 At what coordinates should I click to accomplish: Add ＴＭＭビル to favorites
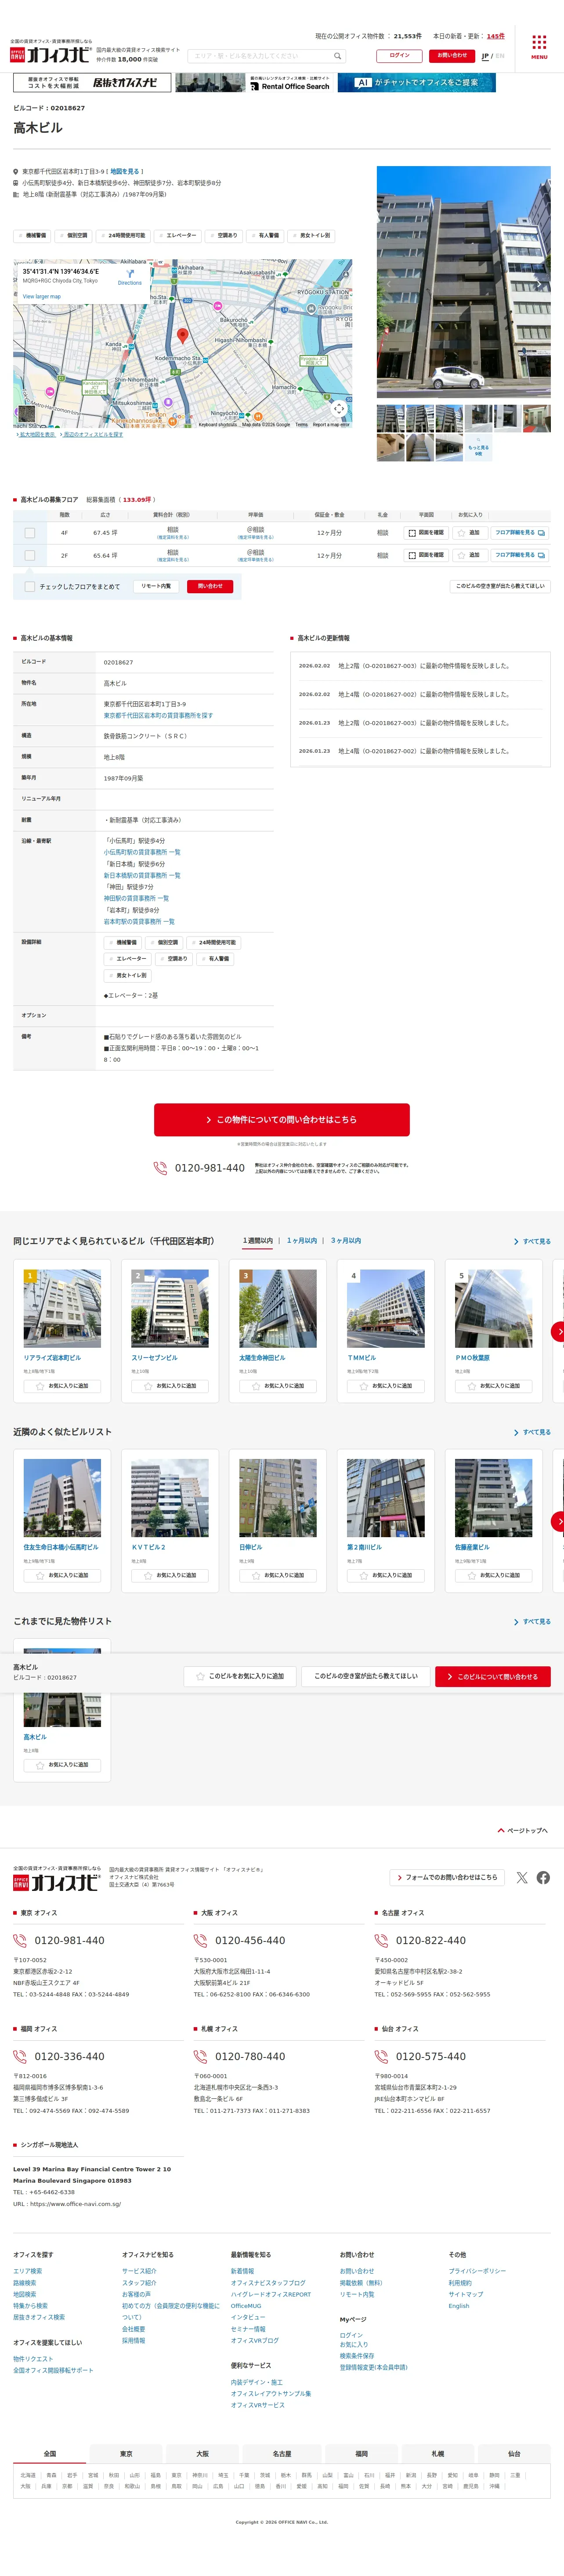point(386,1386)
